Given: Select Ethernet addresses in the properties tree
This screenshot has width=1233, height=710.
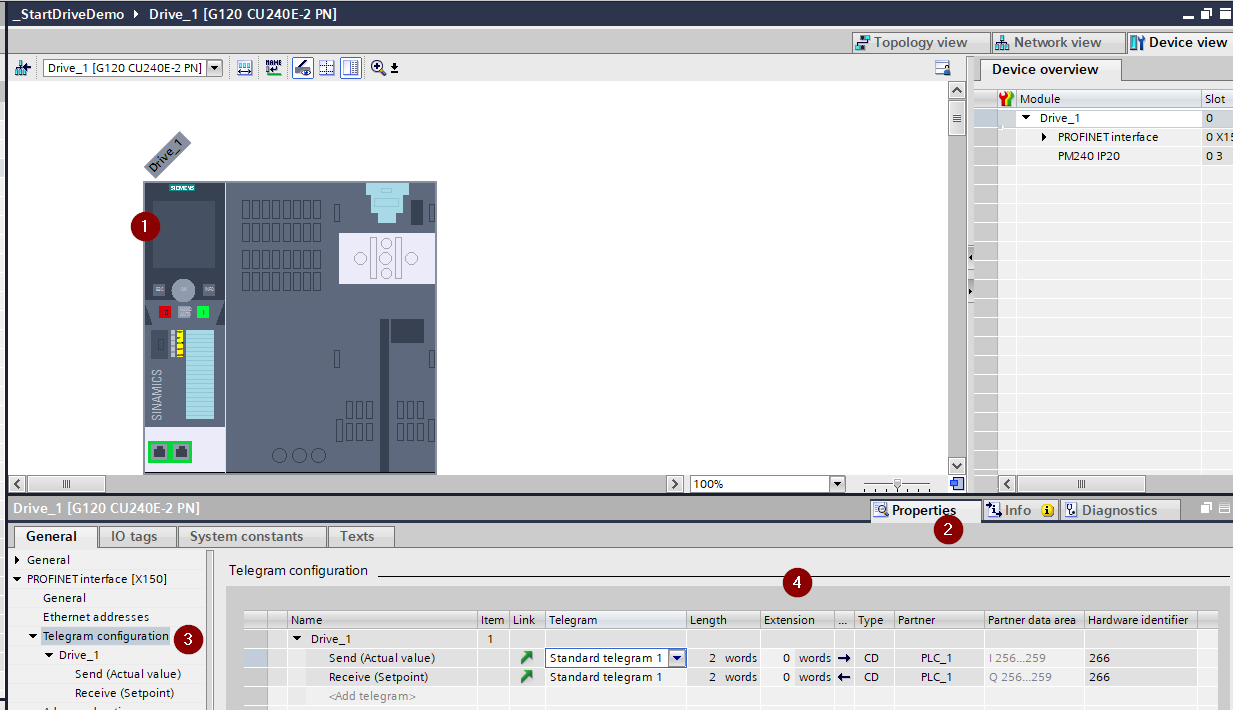Looking at the screenshot, I should (96, 617).
